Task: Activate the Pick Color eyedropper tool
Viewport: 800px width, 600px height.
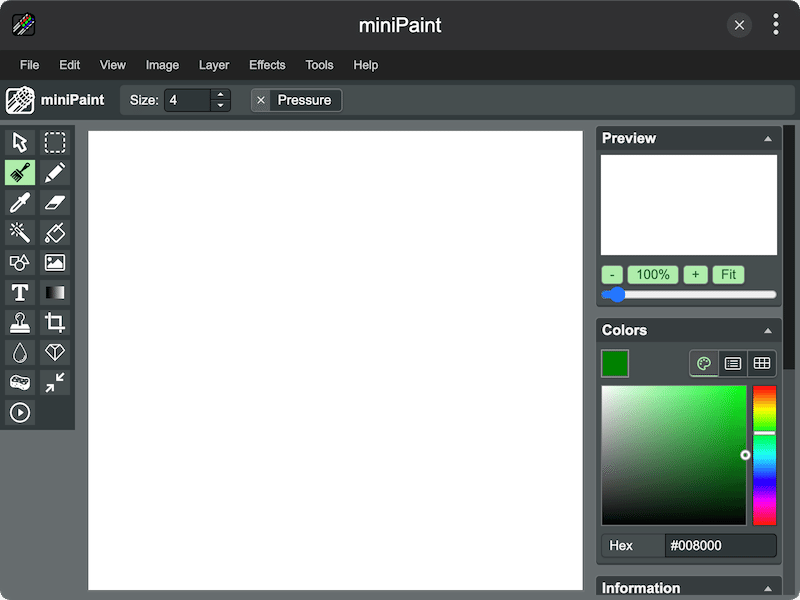Action: click(x=20, y=203)
